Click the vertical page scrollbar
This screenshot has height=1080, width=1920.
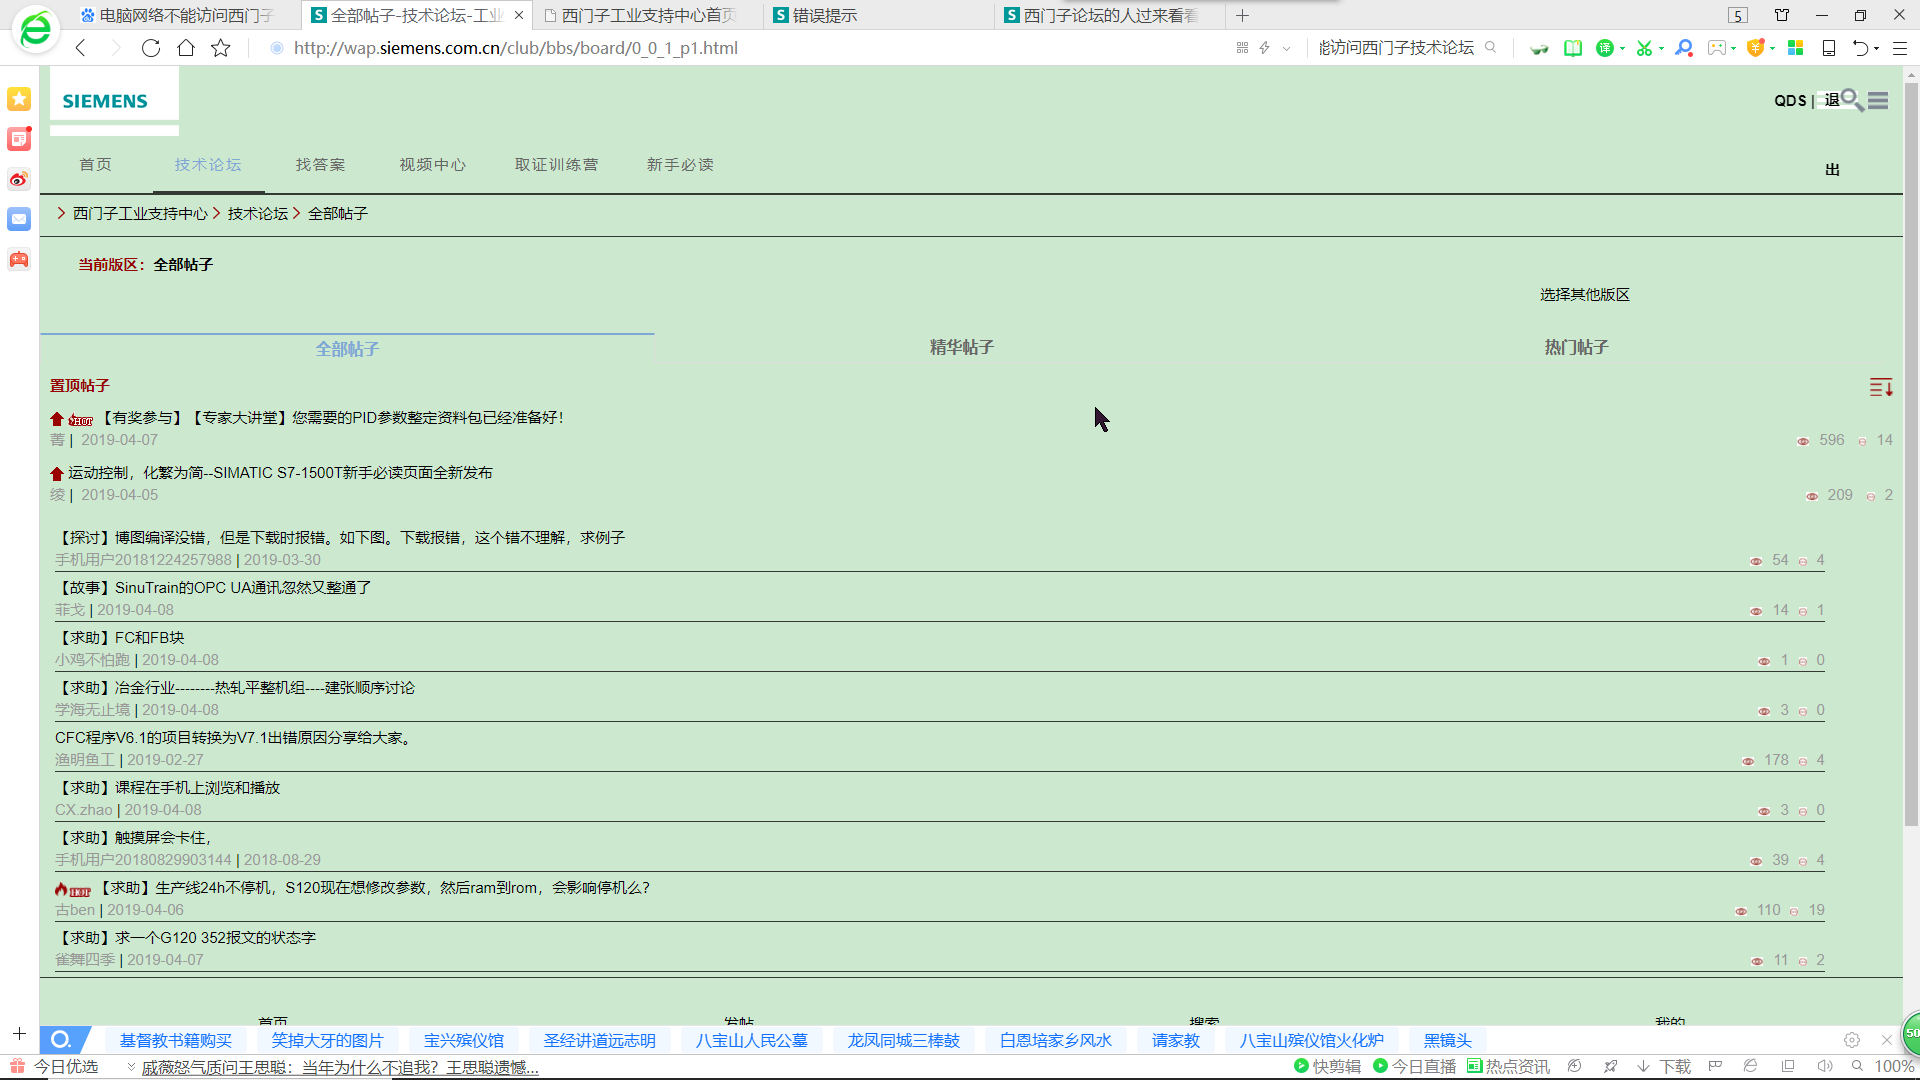pyautogui.click(x=1911, y=450)
